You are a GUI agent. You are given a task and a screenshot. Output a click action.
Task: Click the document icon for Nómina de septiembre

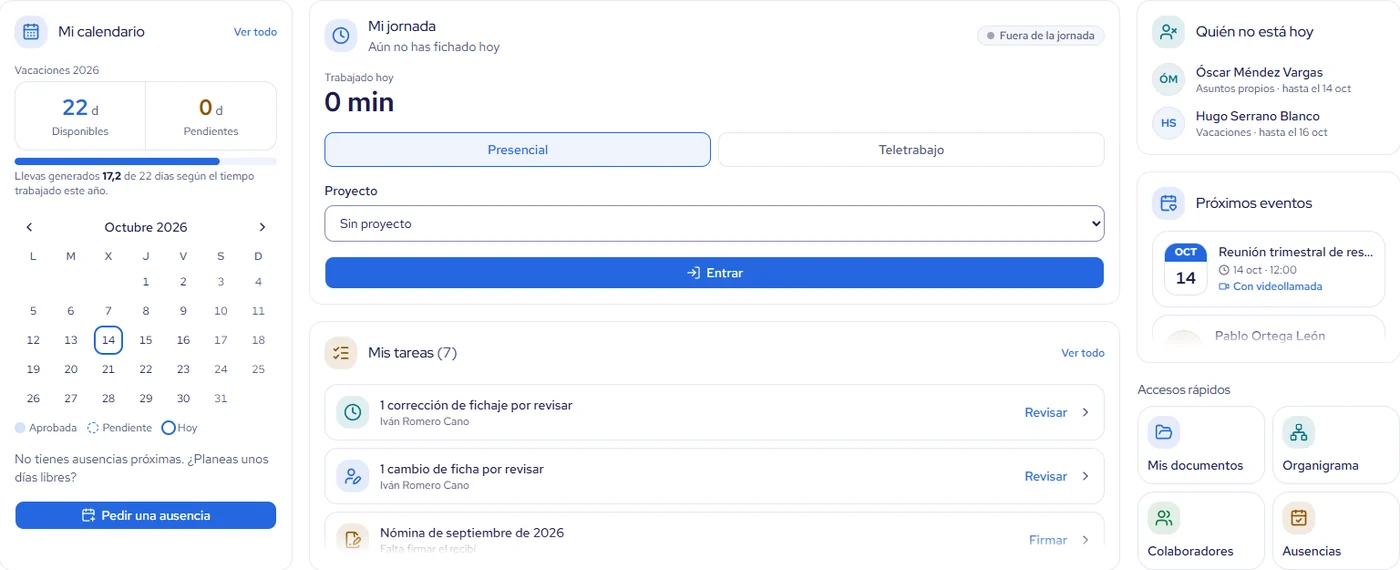[352, 539]
